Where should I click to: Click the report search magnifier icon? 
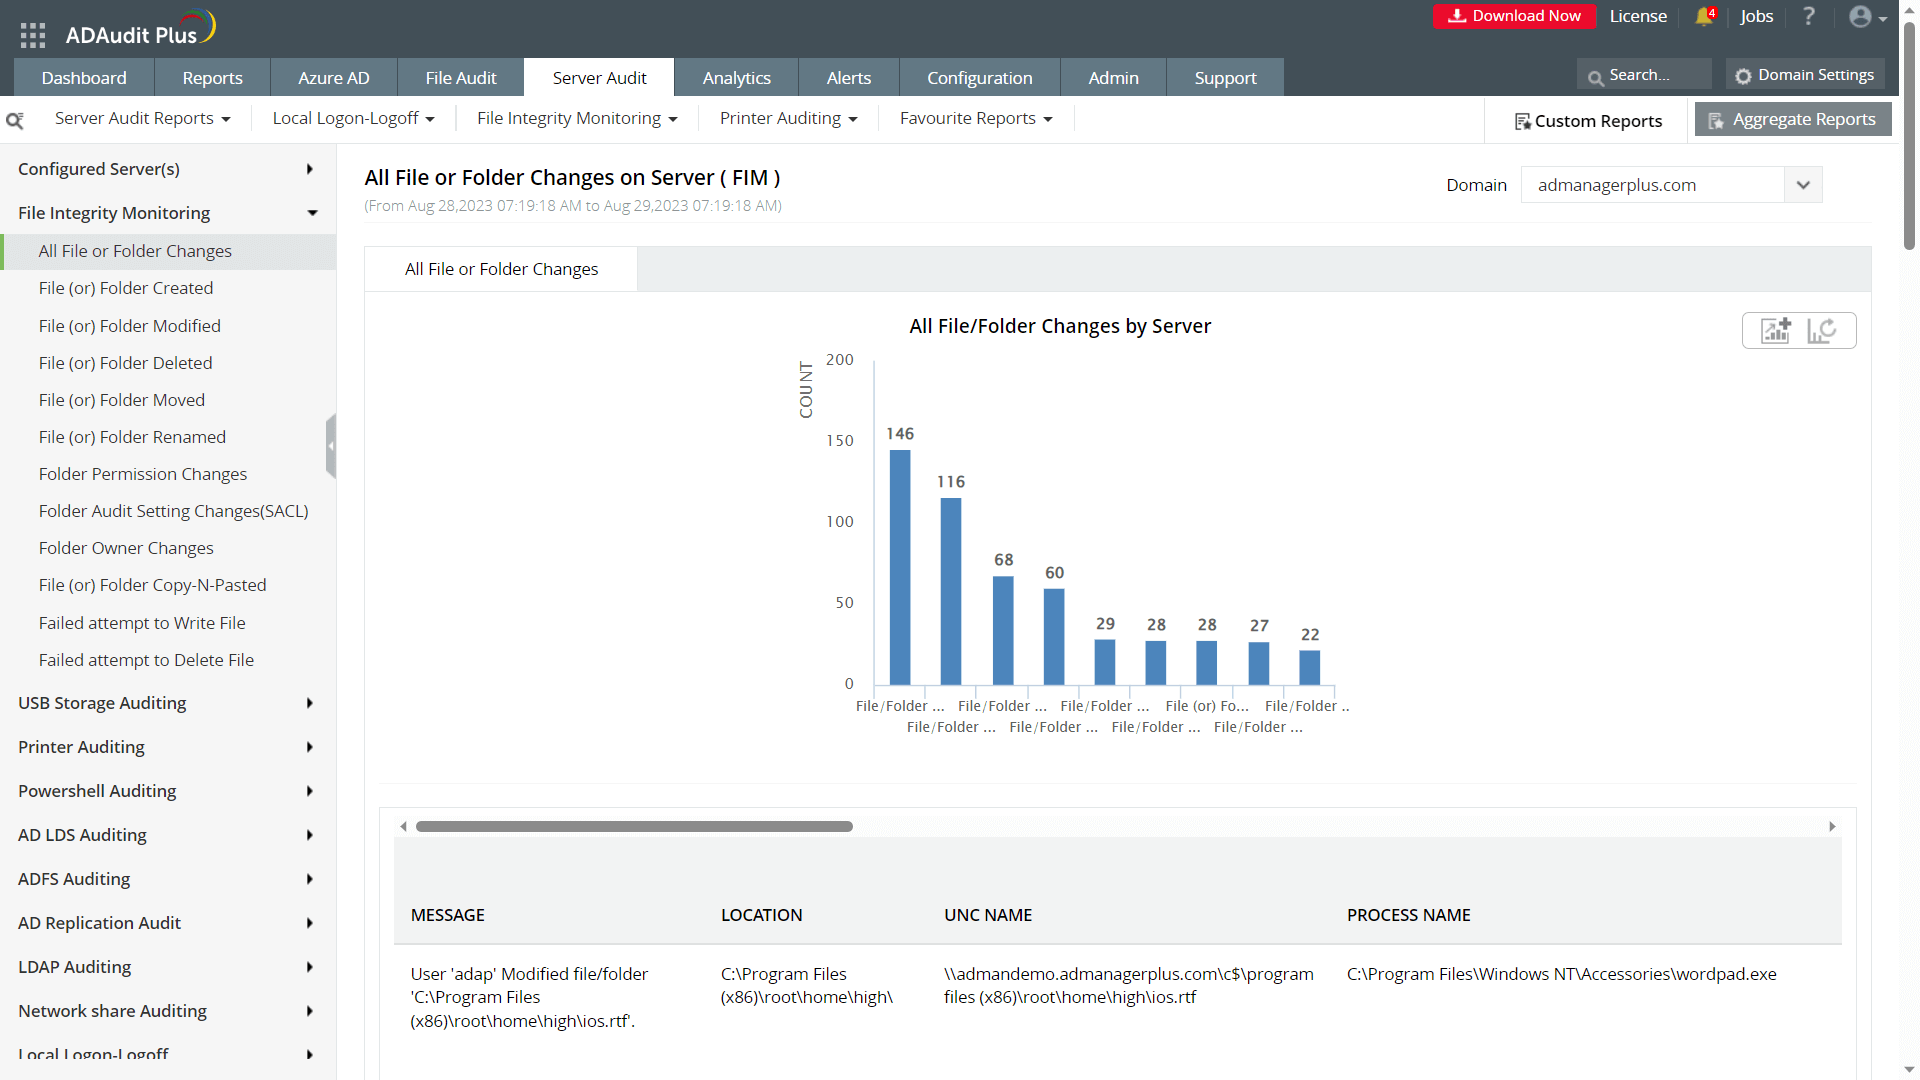(15, 120)
